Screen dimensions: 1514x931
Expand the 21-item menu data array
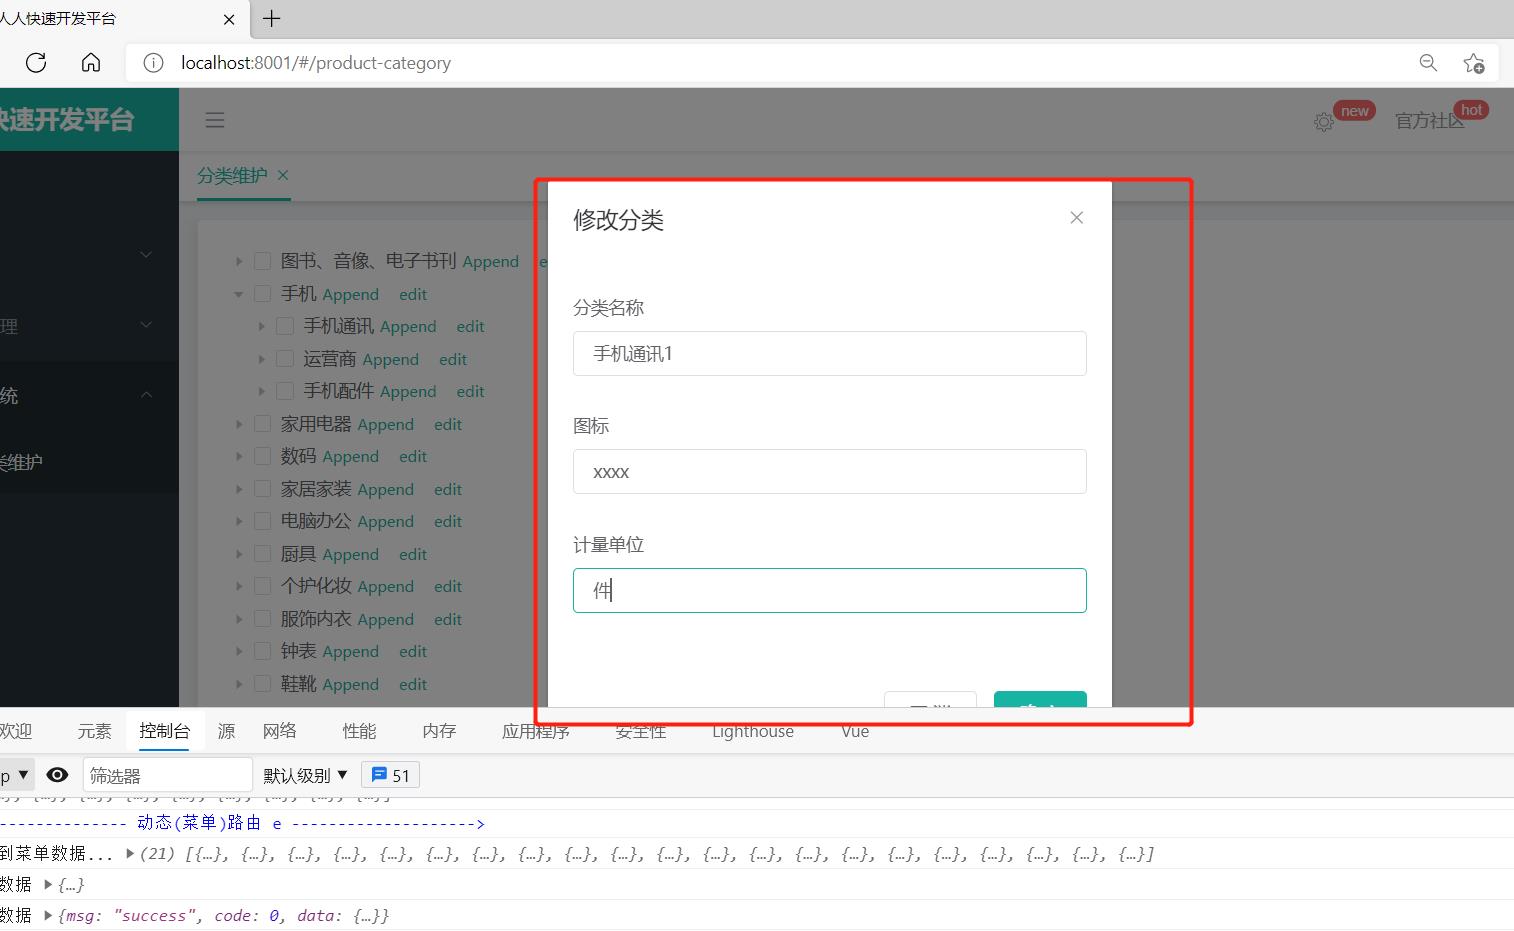click(x=130, y=853)
